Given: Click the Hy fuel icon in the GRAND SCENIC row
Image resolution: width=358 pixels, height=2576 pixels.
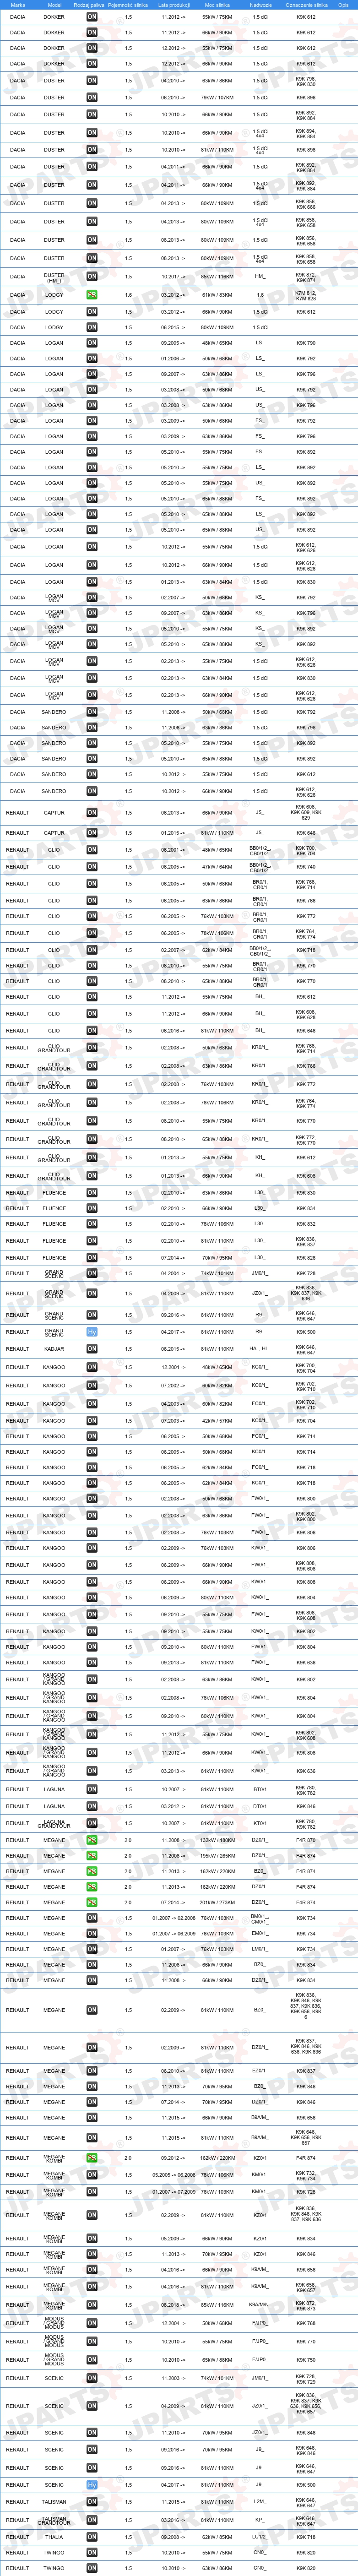Looking at the screenshot, I should pyautogui.click(x=92, y=1332).
